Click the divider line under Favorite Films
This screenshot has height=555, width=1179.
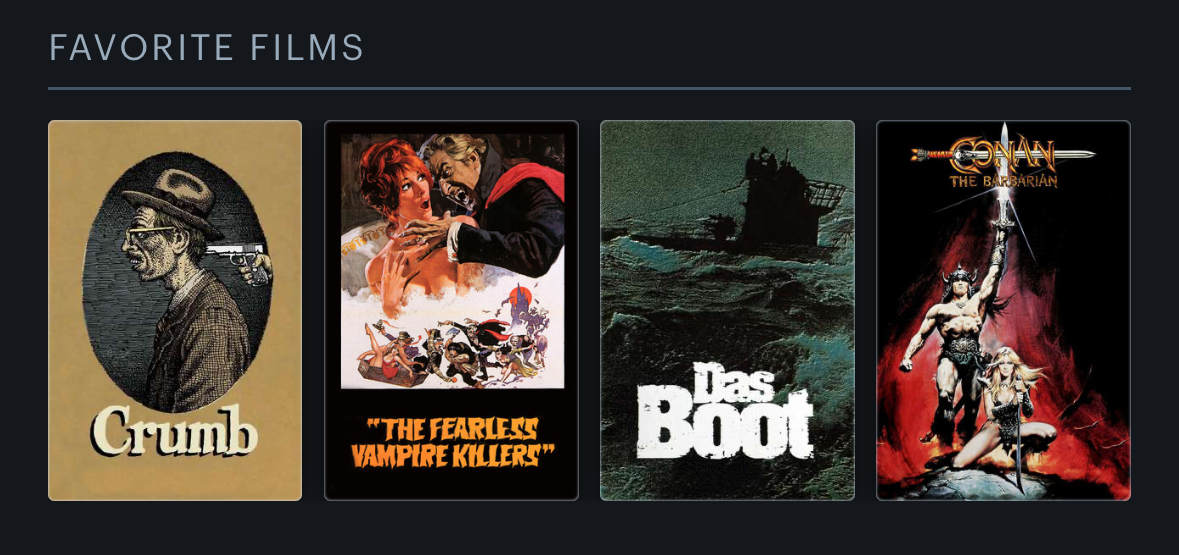click(x=590, y=89)
